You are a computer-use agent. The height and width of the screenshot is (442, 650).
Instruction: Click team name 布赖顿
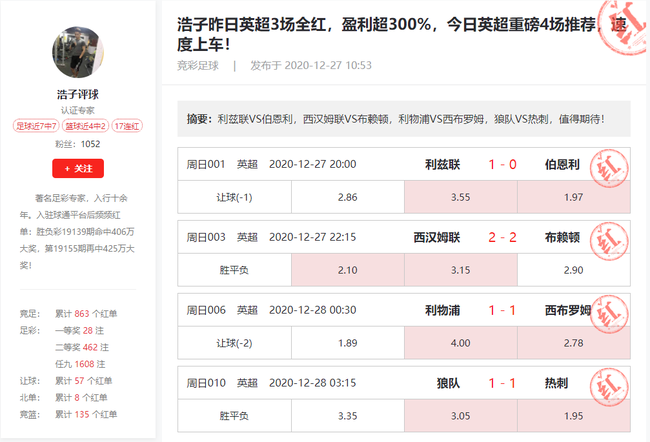[x=562, y=238]
